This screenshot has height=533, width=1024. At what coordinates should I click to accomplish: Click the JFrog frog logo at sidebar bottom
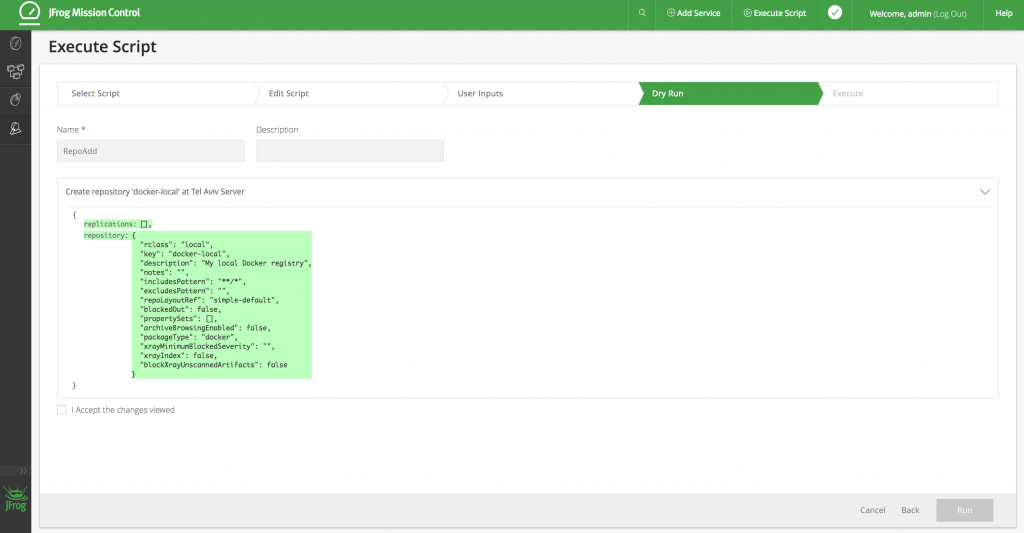16,499
